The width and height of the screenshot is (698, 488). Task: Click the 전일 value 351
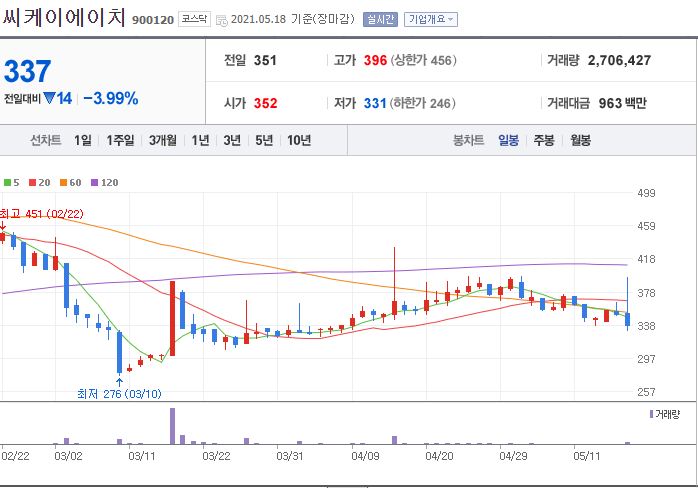(x=265, y=60)
